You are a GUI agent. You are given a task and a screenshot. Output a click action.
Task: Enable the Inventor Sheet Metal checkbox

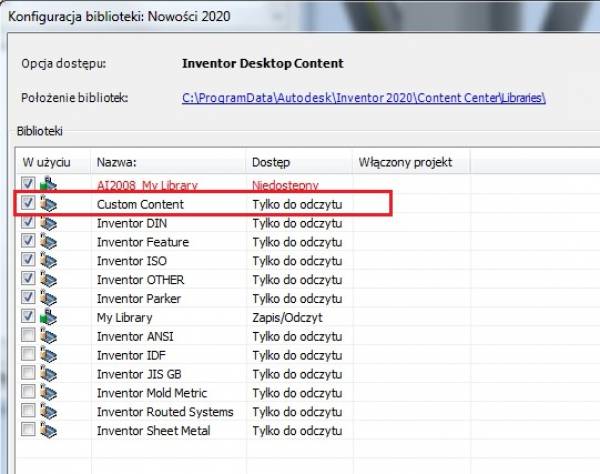click(x=28, y=429)
